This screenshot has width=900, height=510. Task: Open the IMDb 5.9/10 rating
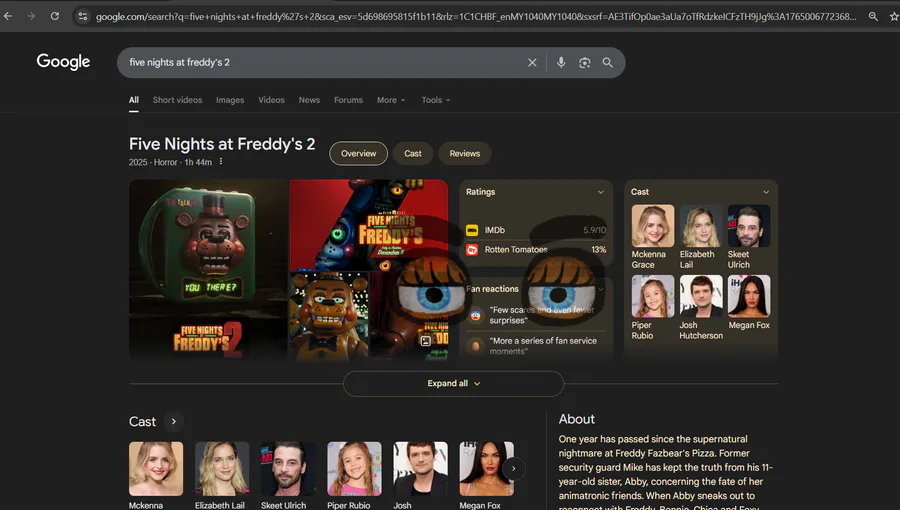[536, 230]
